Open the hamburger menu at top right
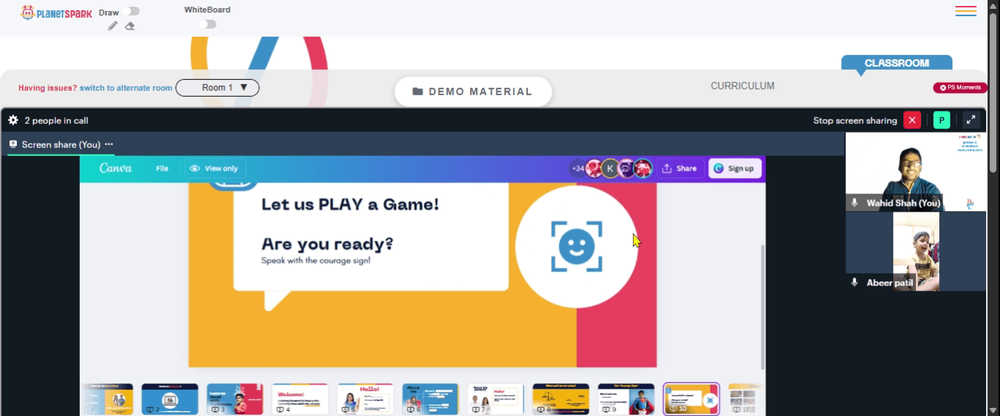This screenshot has height=416, width=1000. (966, 11)
